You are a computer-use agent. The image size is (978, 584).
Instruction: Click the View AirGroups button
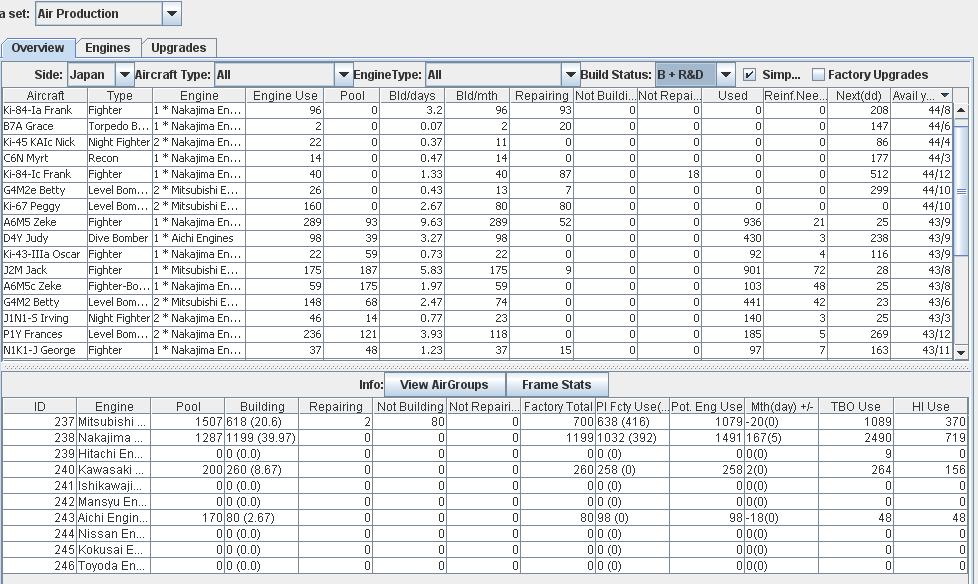444,385
